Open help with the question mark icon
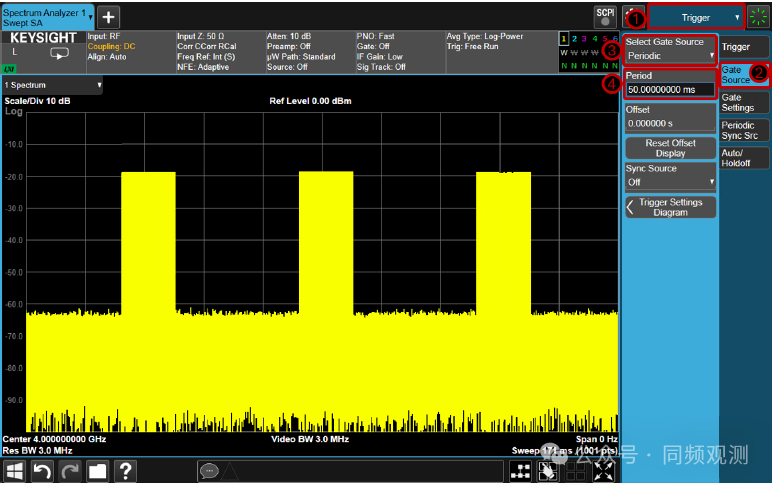This screenshot has width=773, height=485. click(125, 471)
